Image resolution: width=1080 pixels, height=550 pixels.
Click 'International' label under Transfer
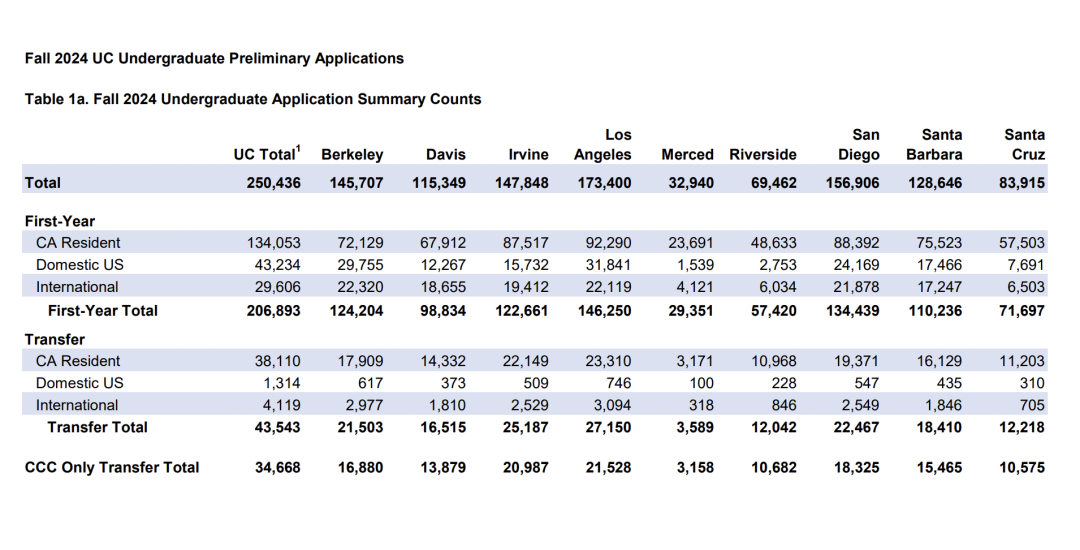coord(77,405)
